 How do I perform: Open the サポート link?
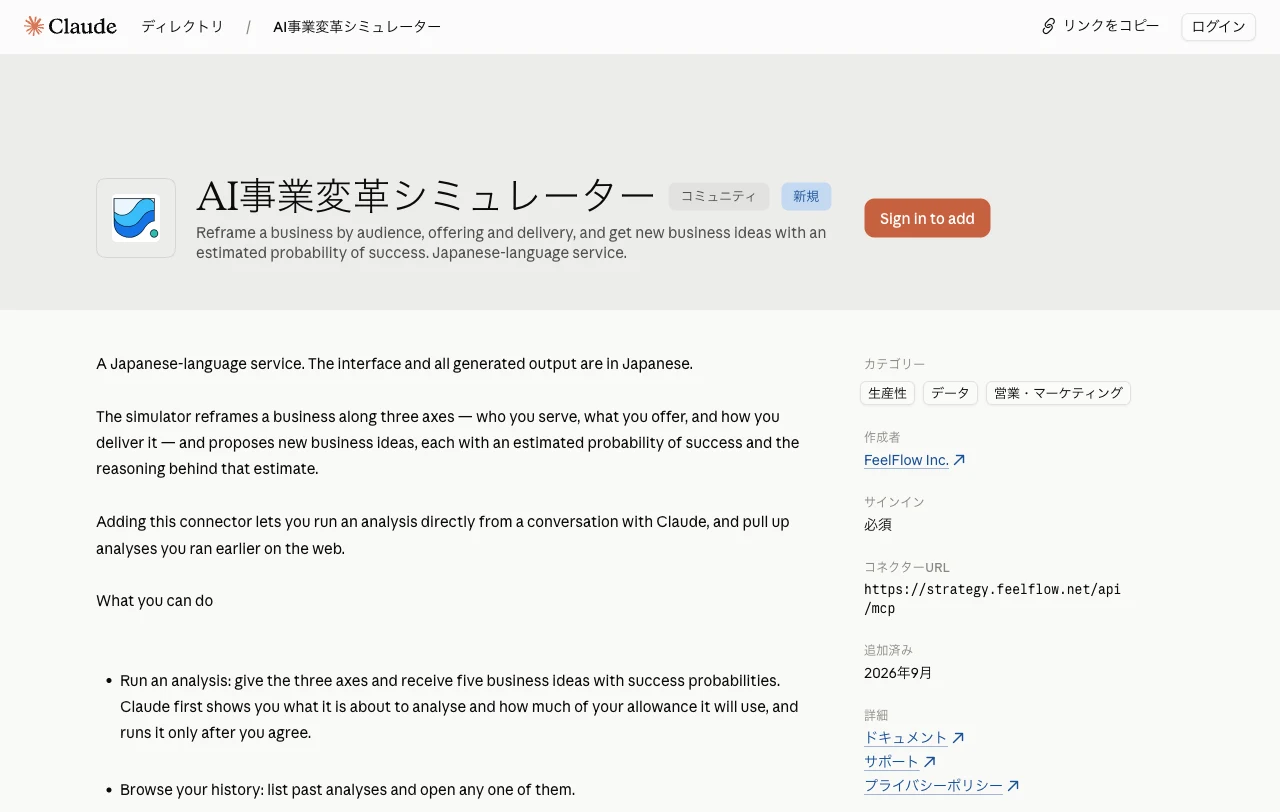click(x=891, y=761)
